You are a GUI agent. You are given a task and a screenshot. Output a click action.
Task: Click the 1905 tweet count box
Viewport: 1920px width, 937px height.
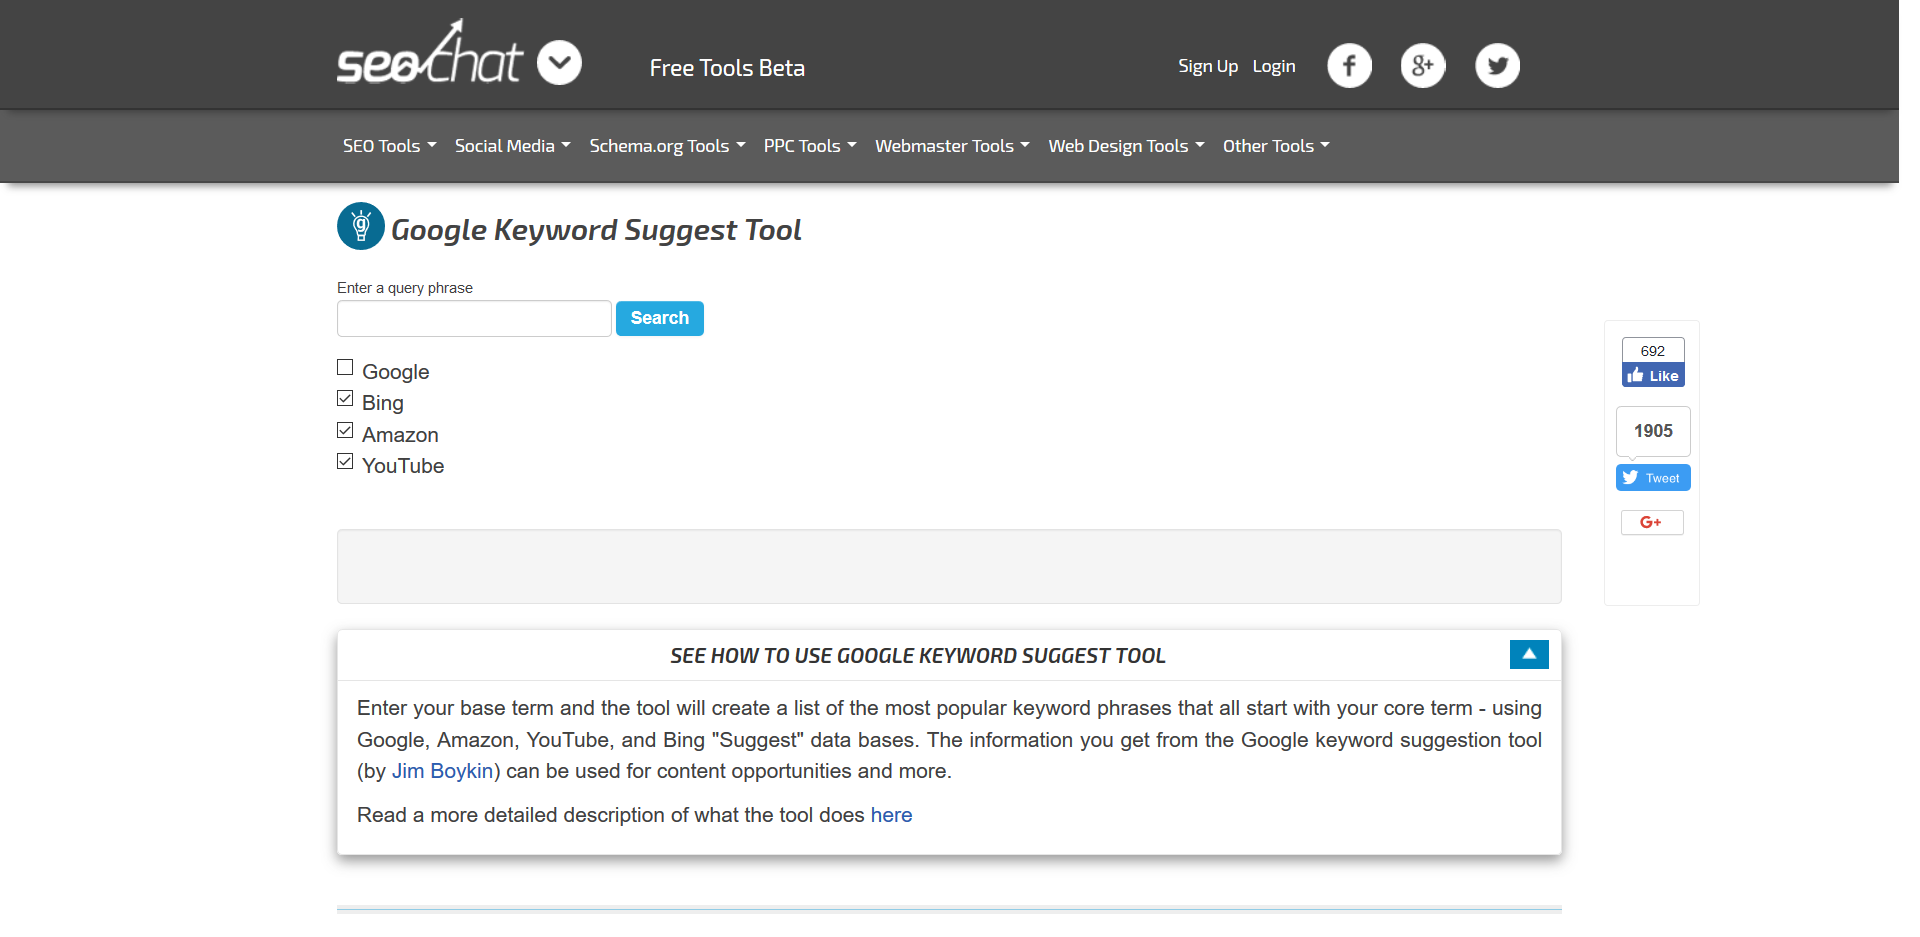pos(1653,431)
